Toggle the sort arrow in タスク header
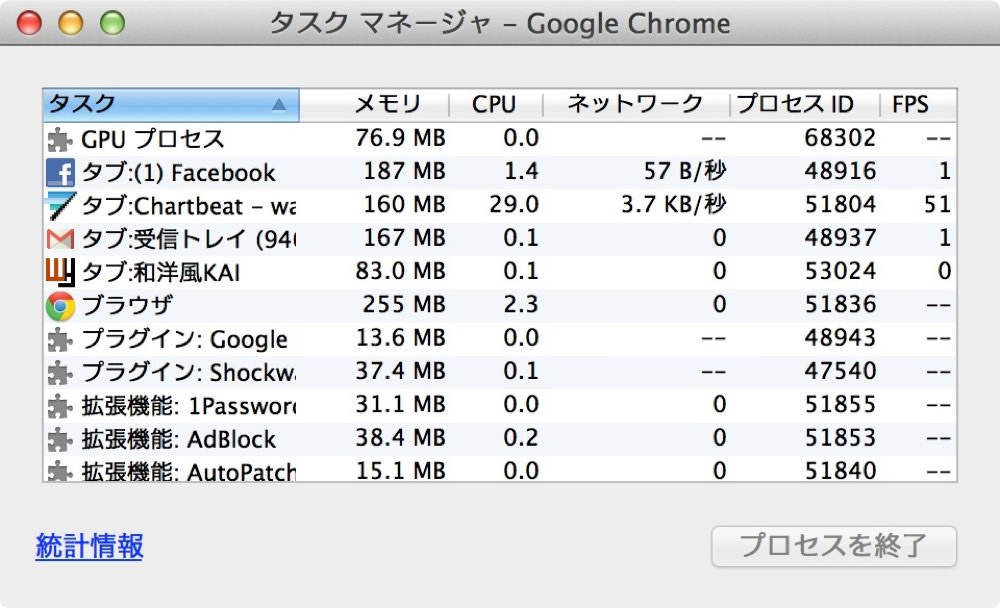1000x608 pixels. pyautogui.click(x=279, y=105)
